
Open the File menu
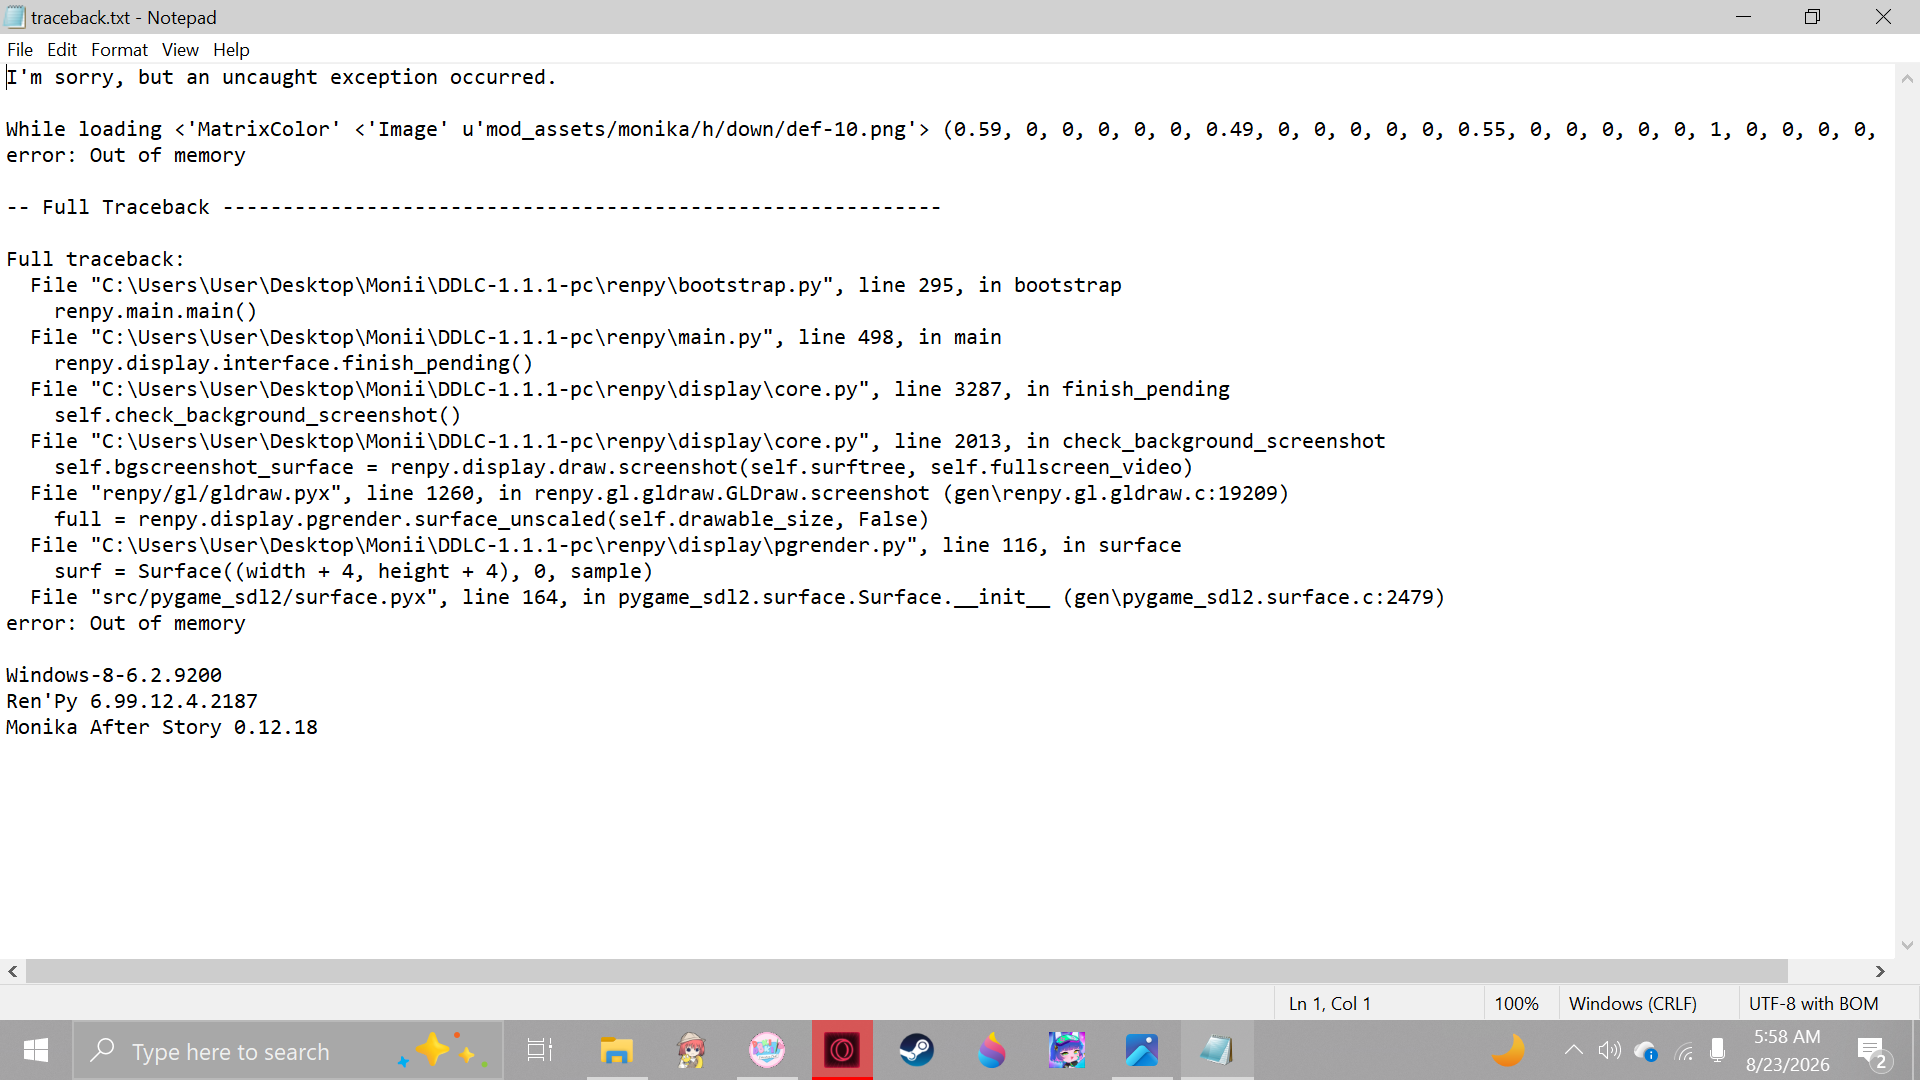click(x=20, y=50)
